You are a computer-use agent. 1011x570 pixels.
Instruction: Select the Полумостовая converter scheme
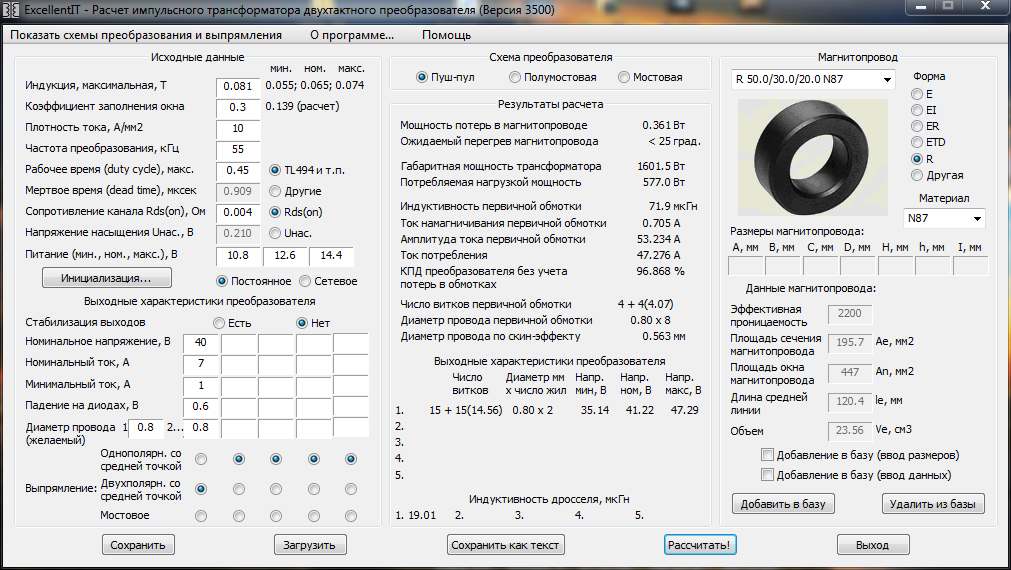515,77
